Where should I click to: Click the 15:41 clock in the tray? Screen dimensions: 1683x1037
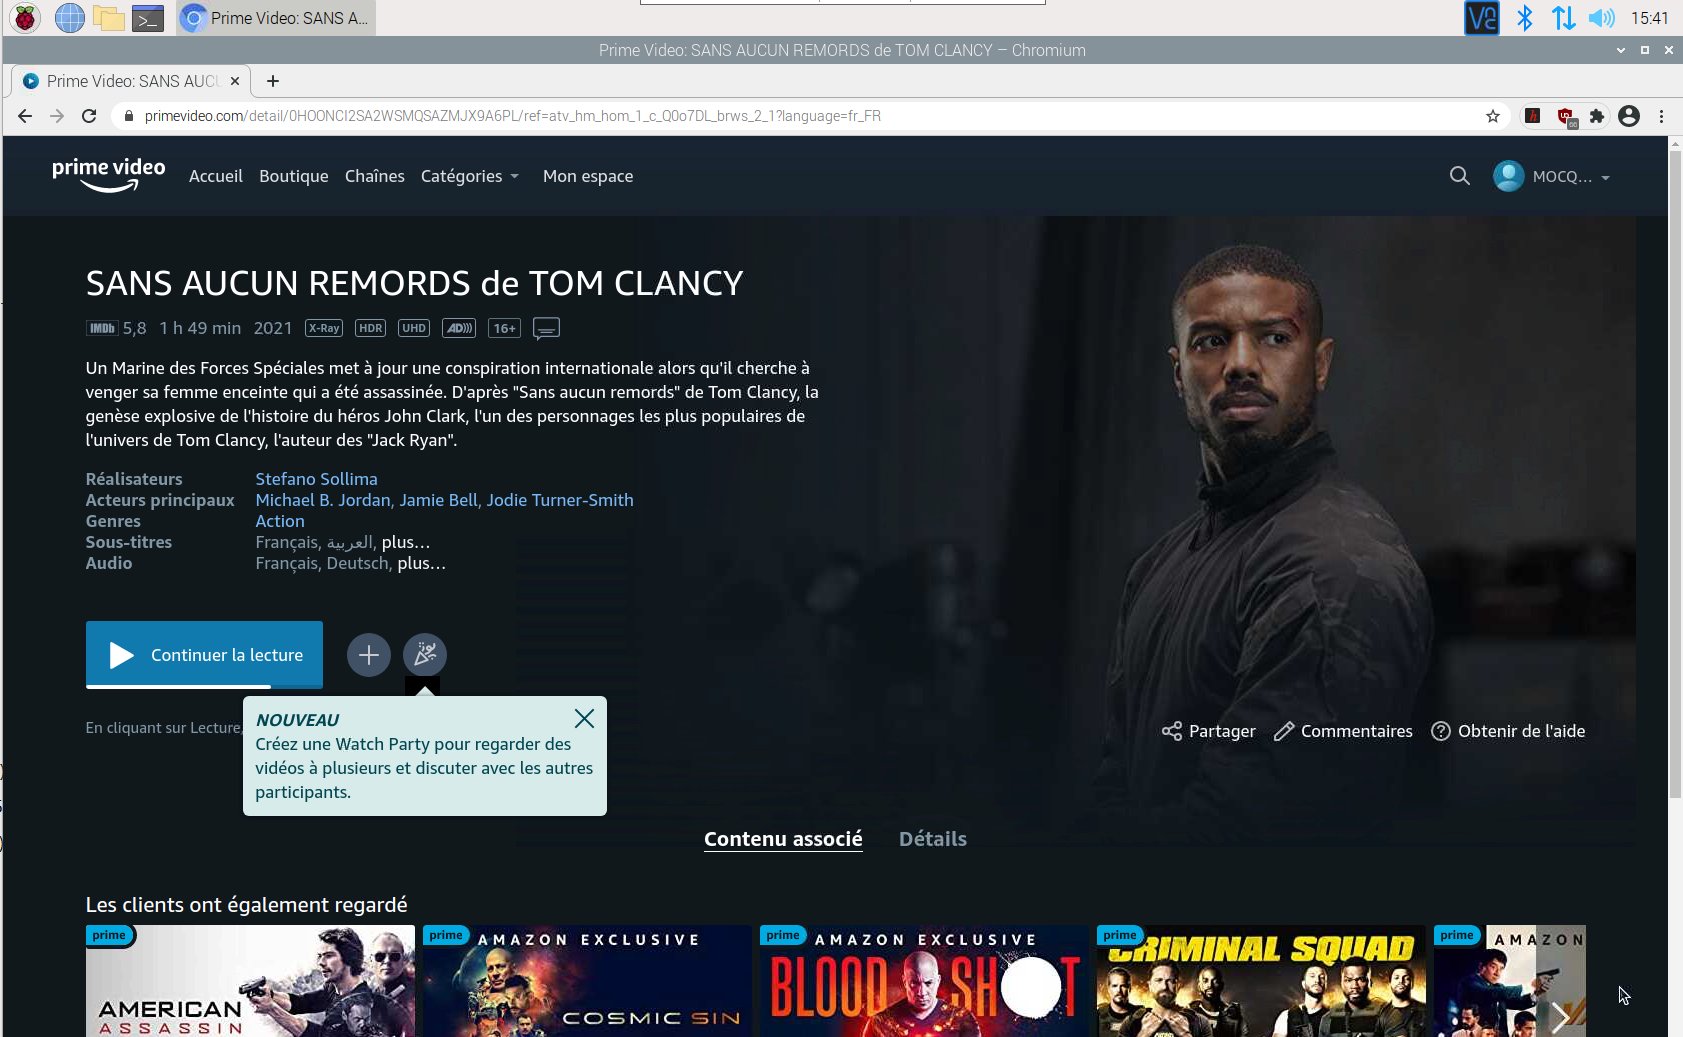[x=1649, y=18]
